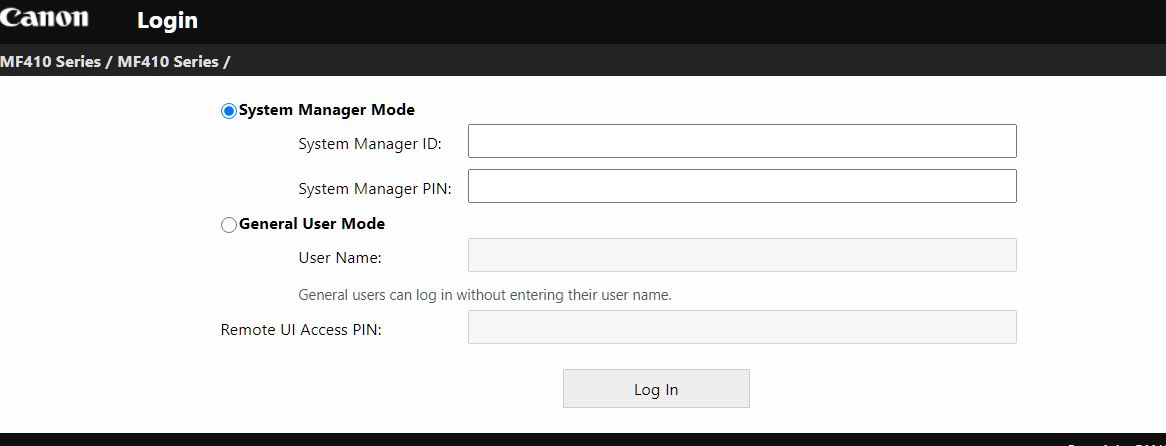
Task: Click the "Remote UI Access PIN:" label
Action: [301, 329]
